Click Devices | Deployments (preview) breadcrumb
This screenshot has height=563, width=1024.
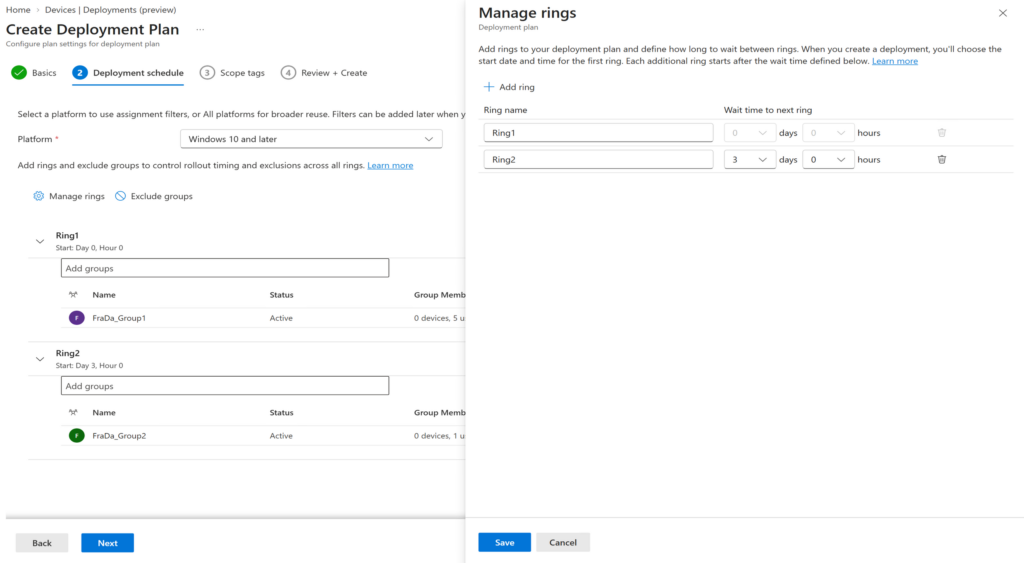[110, 10]
